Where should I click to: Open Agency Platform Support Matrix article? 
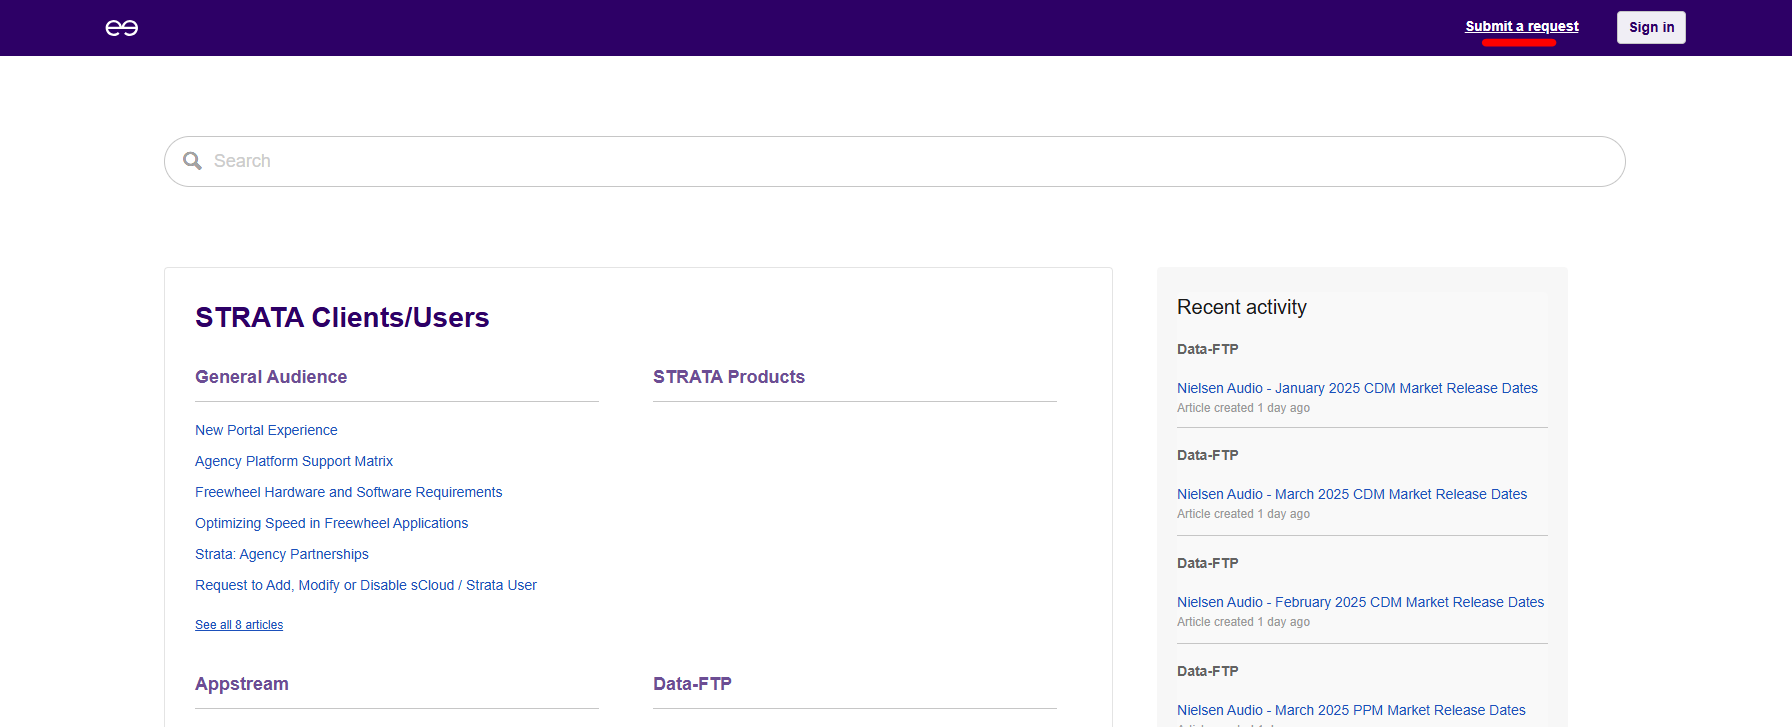pos(294,461)
